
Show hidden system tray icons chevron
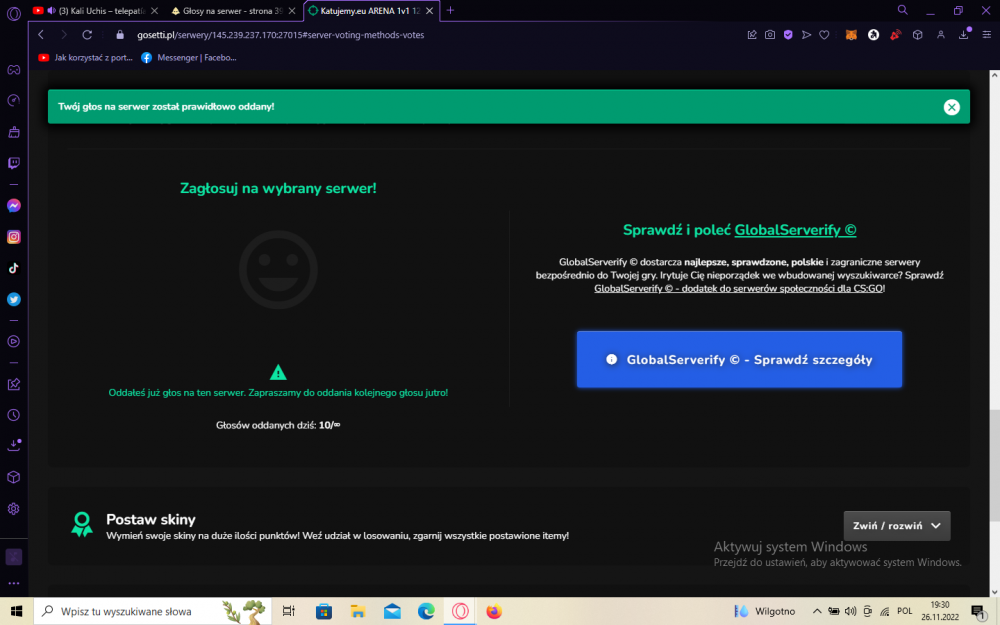pos(816,611)
